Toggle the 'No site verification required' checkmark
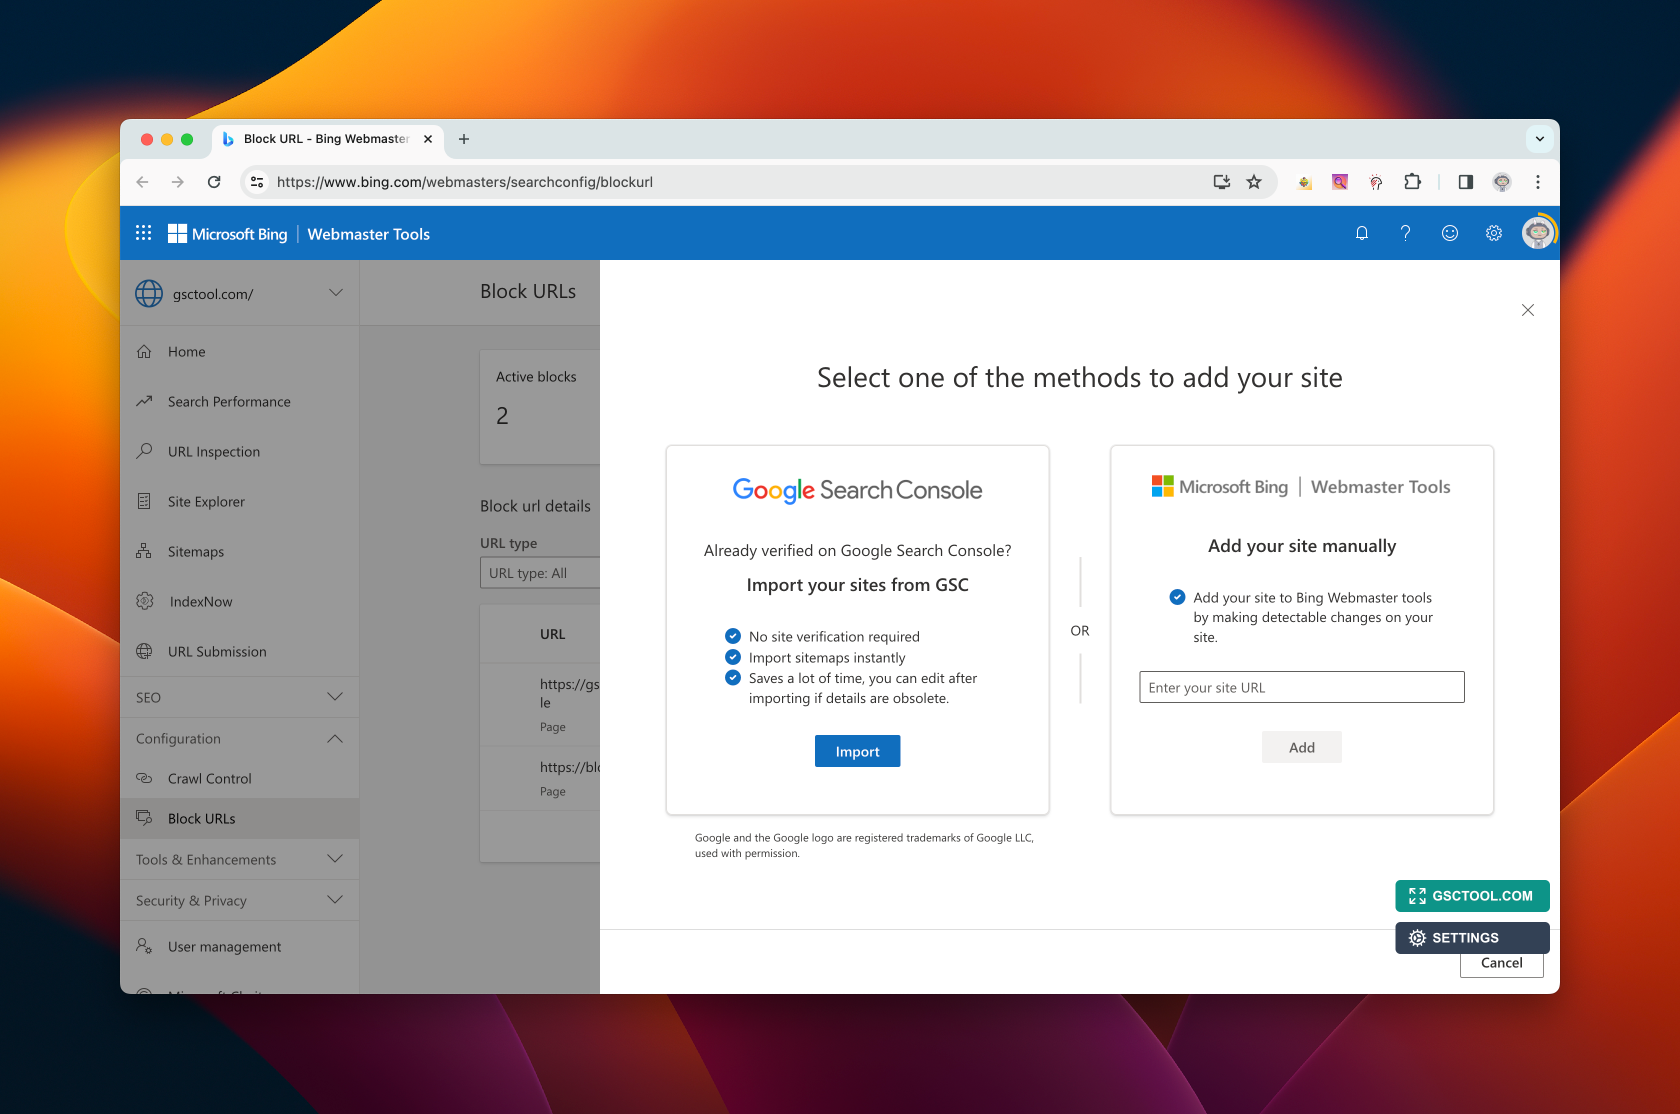This screenshot has height=1114, width=1680. click(731, 636)
